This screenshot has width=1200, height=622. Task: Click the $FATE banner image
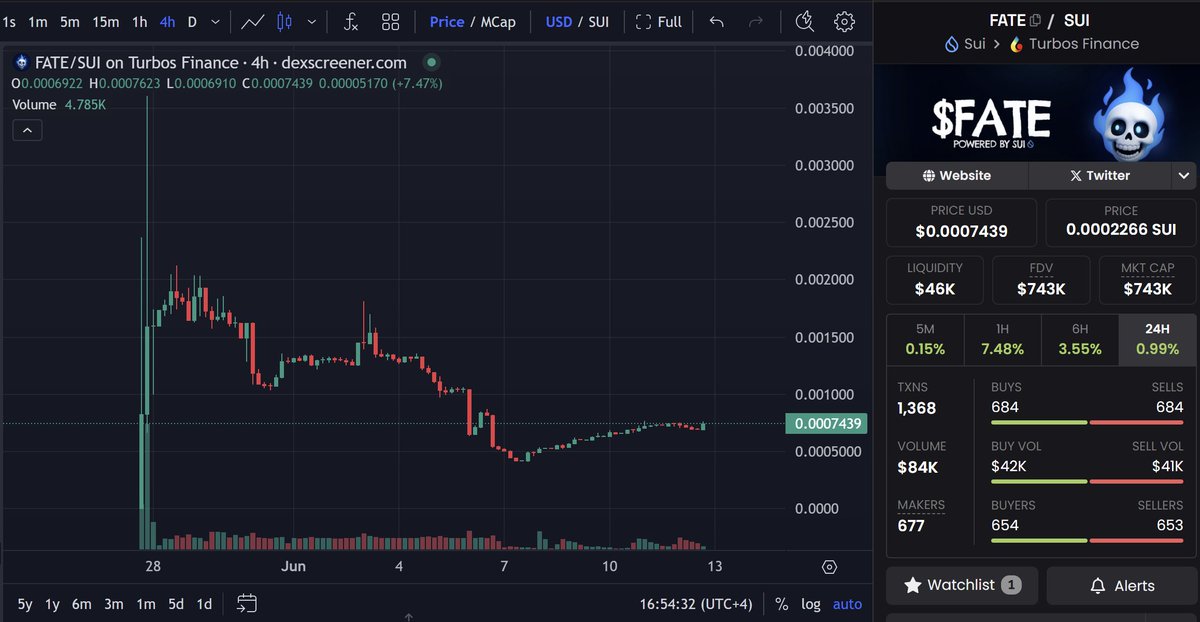[x=1037, y=111]
